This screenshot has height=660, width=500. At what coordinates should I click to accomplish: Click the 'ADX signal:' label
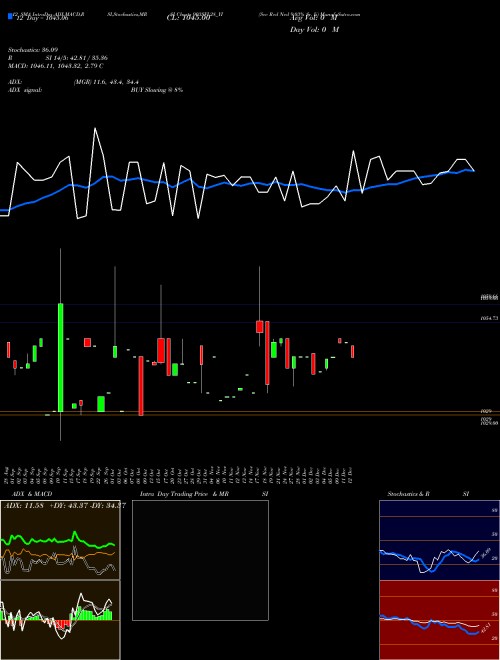[x=24, y=90]
